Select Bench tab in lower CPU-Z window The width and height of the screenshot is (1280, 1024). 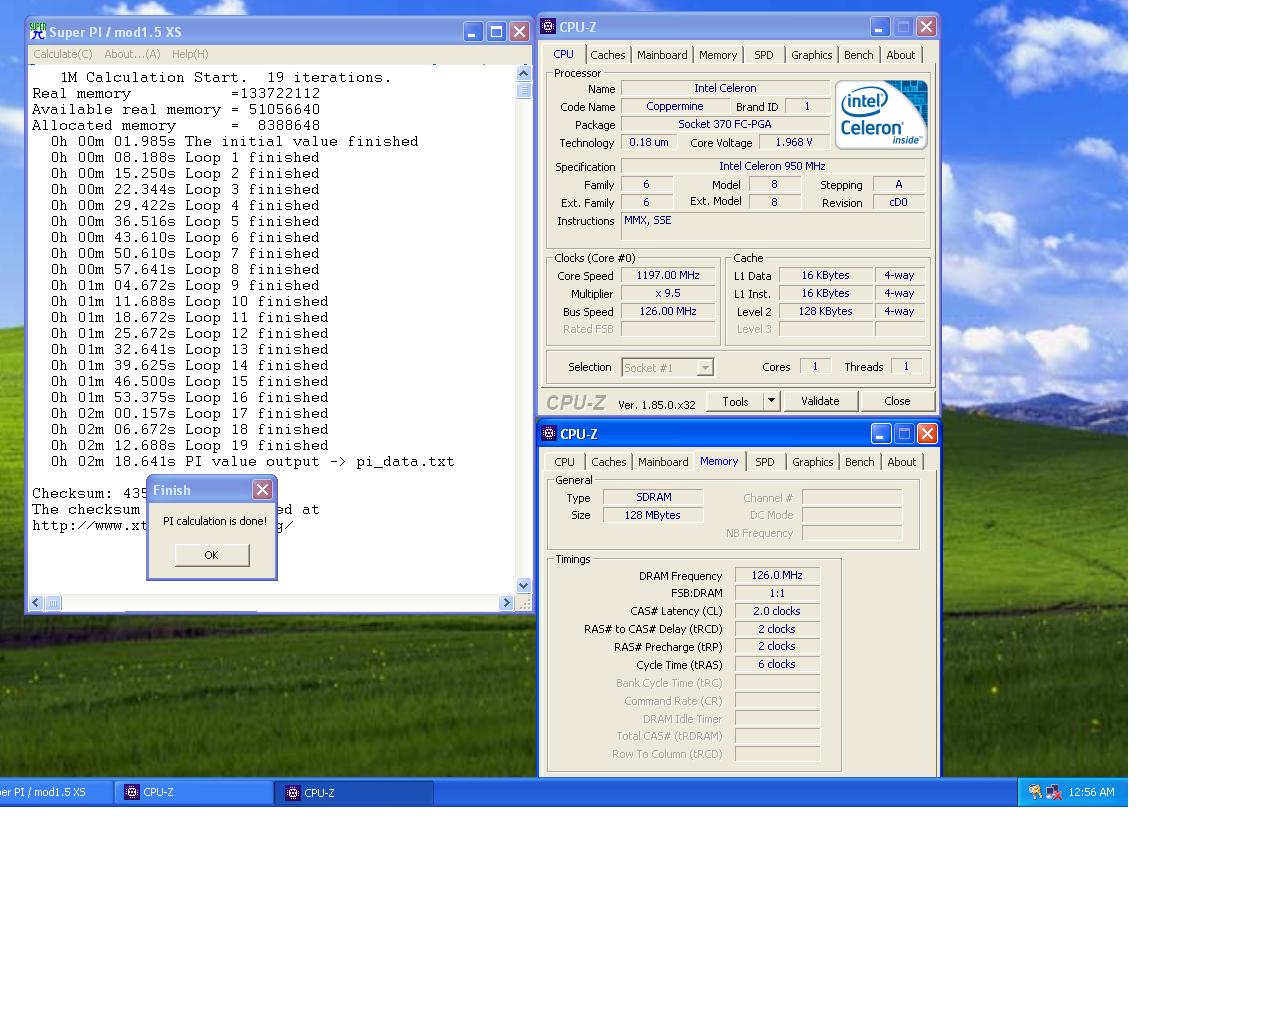tap(859, 462)
